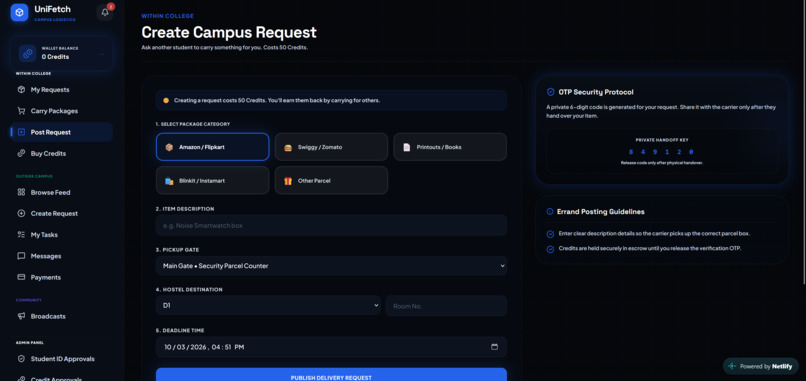Image resolution: width=806 pixels, height=381 pixels.
Task: Open Create Request sidebar link
Action: point(62,213)
